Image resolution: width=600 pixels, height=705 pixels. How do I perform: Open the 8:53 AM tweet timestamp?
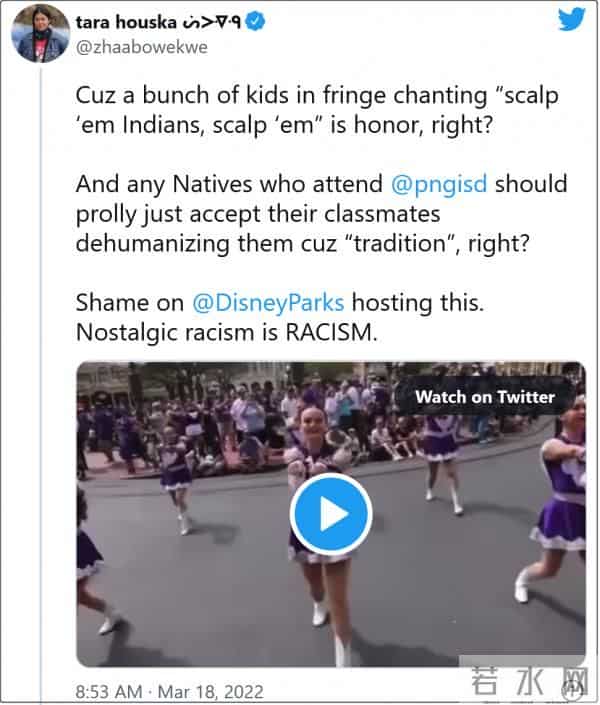tap(155, 689)
